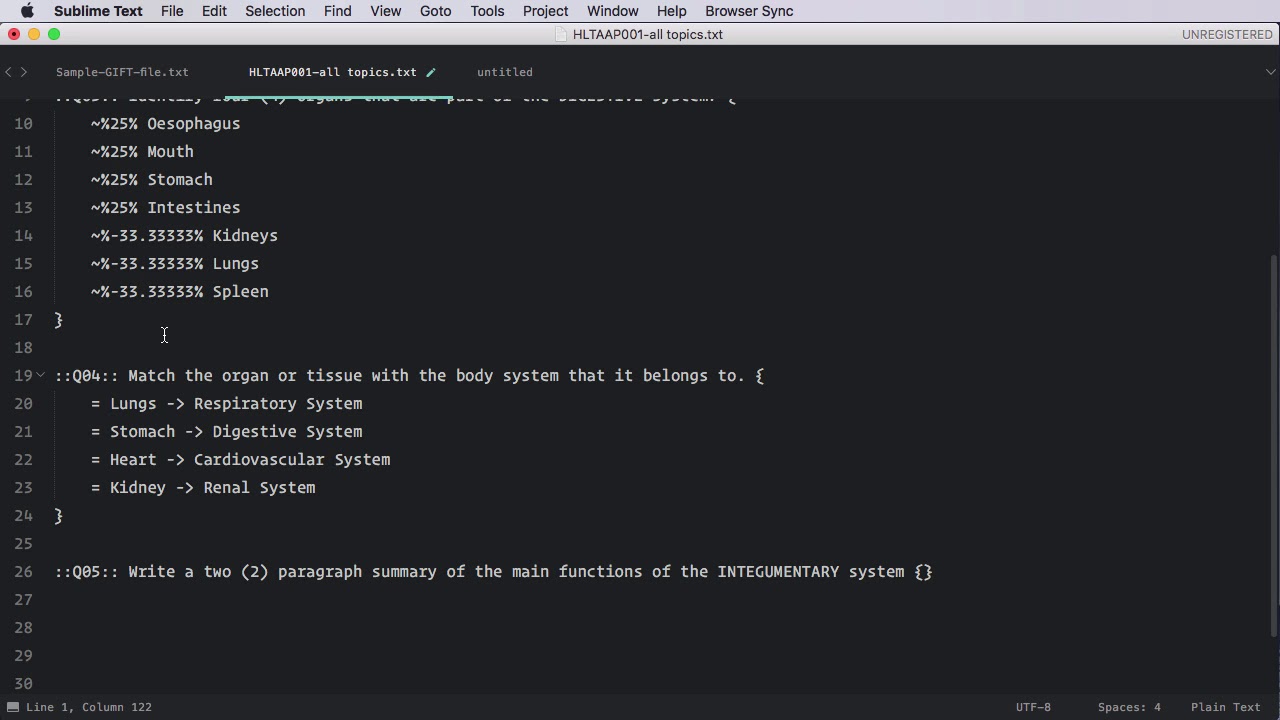Click the ~%25% weight before Oesophagus
1280x720 pixels.
pos(114,124)
